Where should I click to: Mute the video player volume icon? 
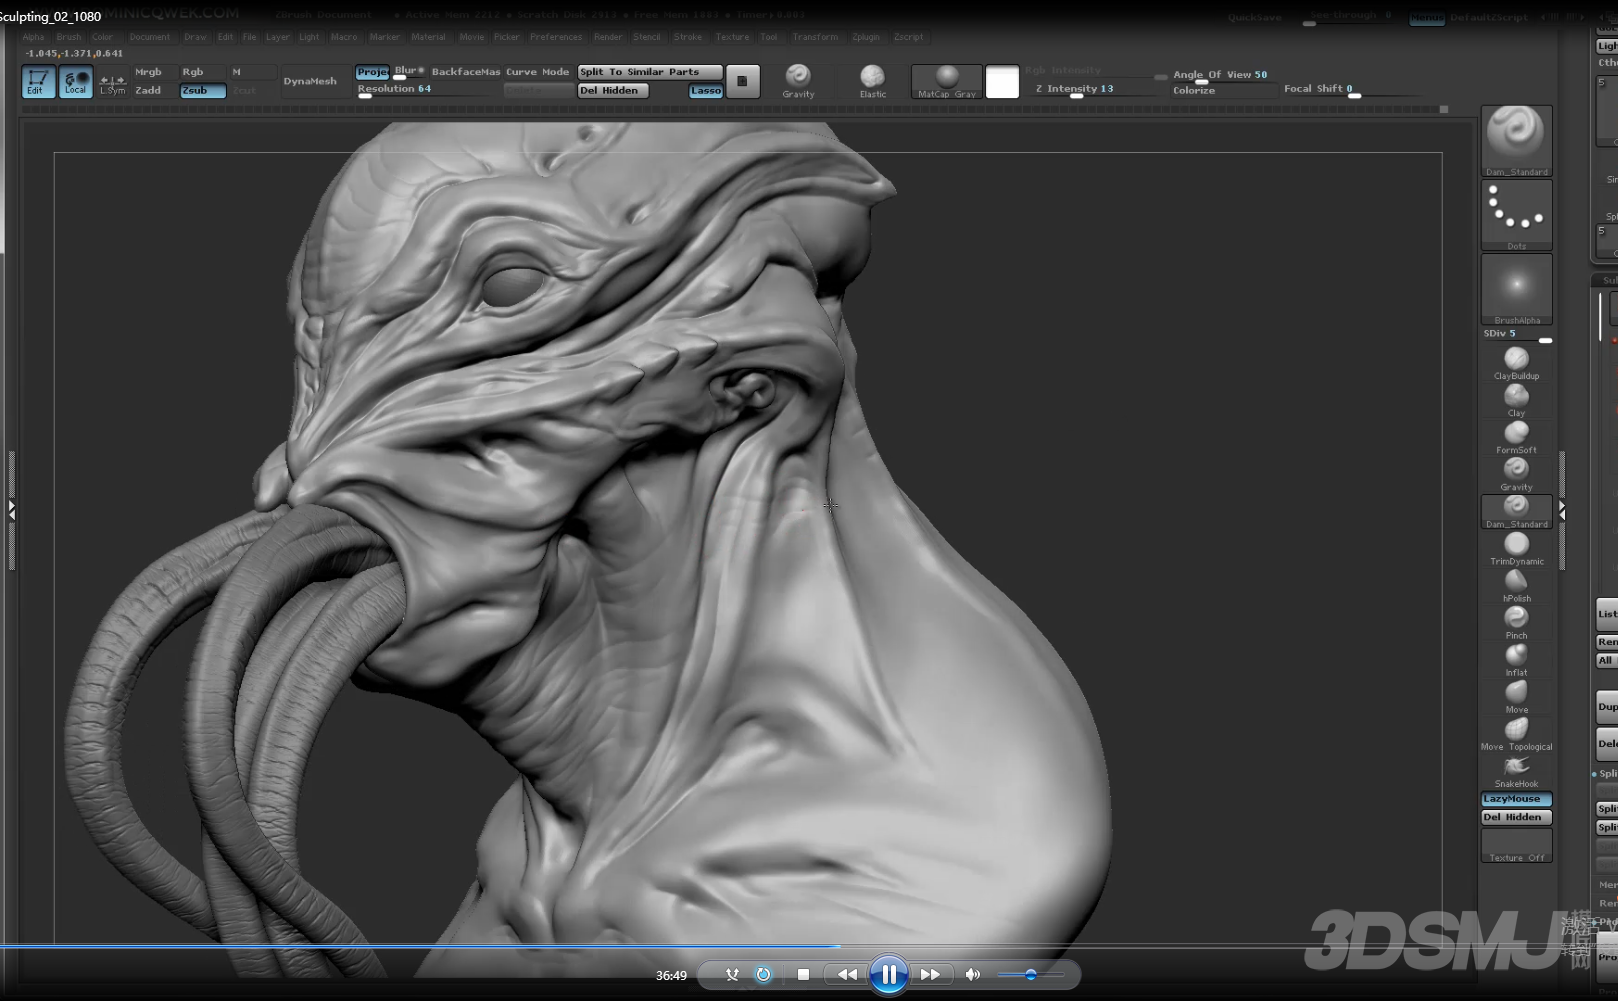point(972,974)
